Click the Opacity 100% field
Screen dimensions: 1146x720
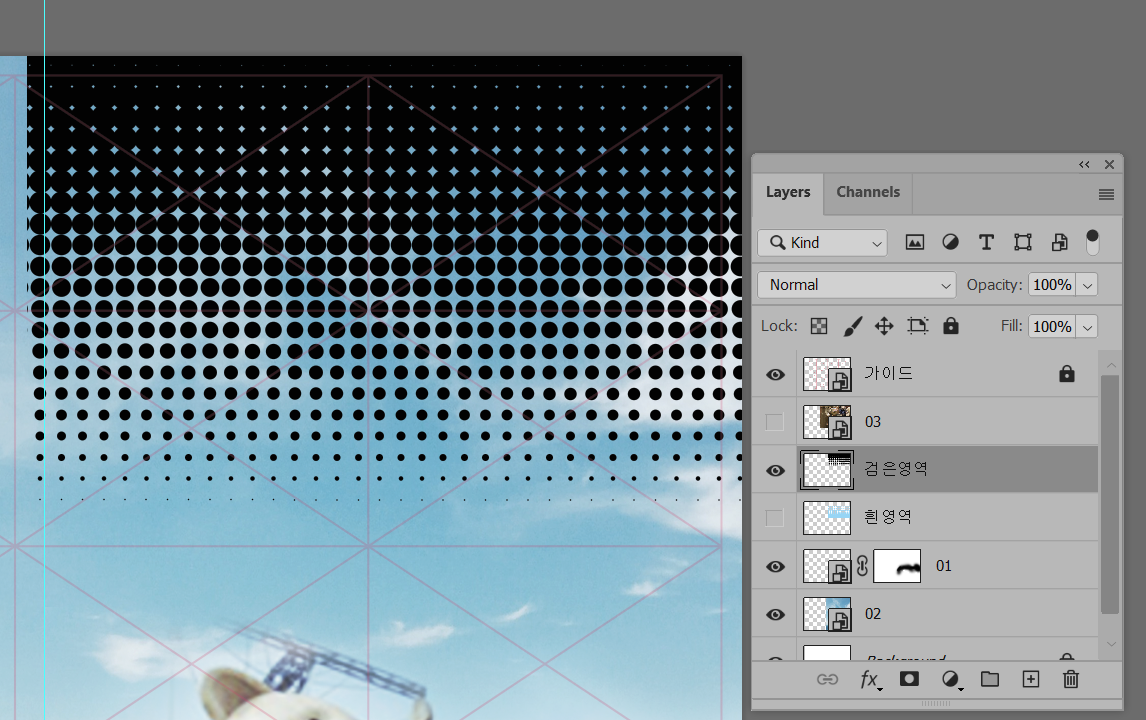(x=1052, y=285)
